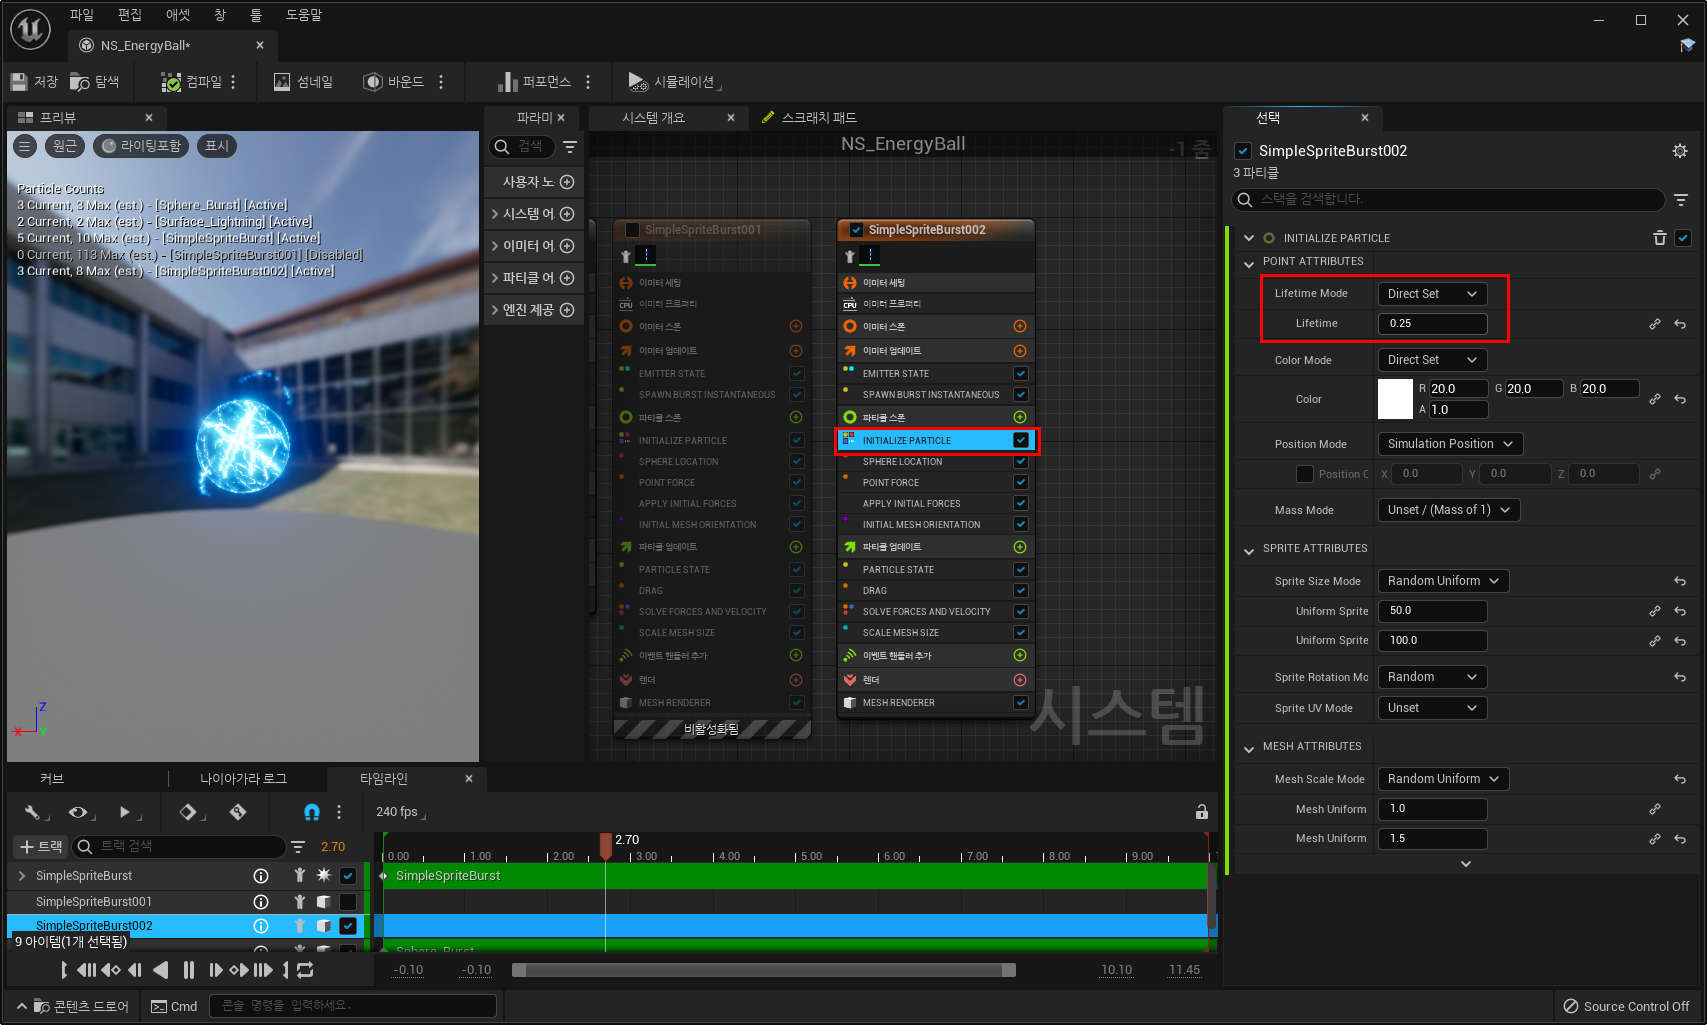
Task: Pause the timeline playback
Action: tap(189, 970)
